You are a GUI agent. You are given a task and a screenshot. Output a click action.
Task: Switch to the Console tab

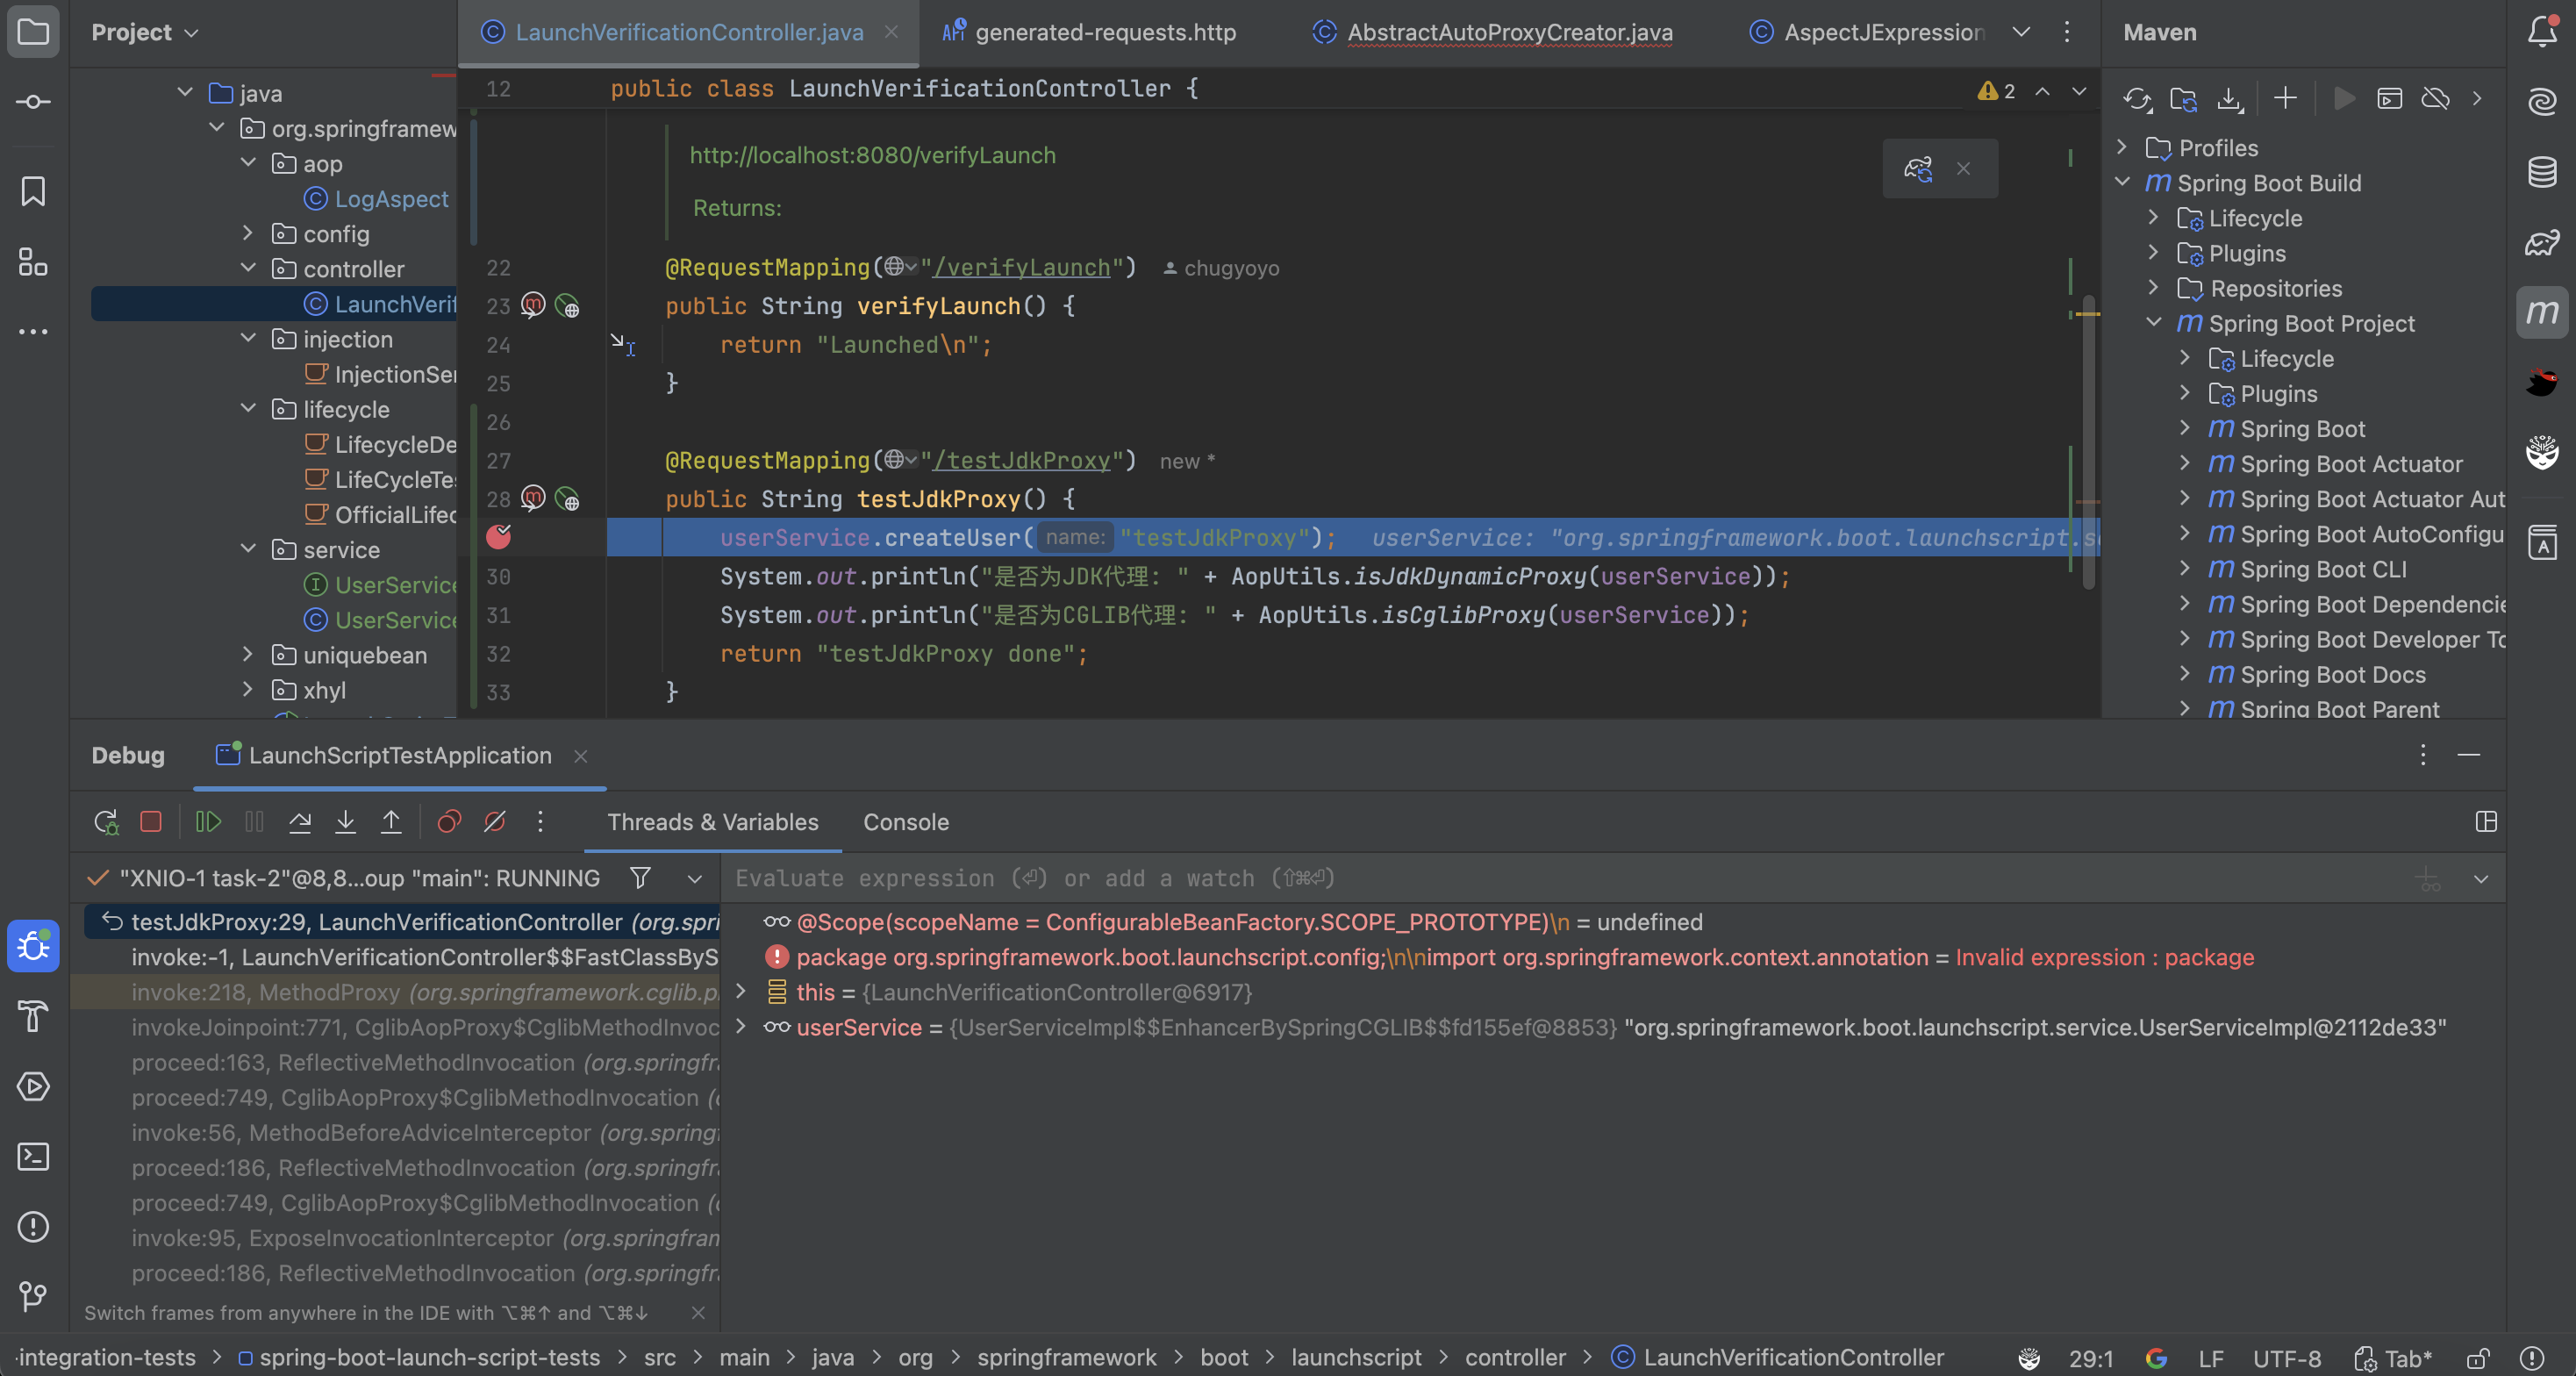pos(905,822)
